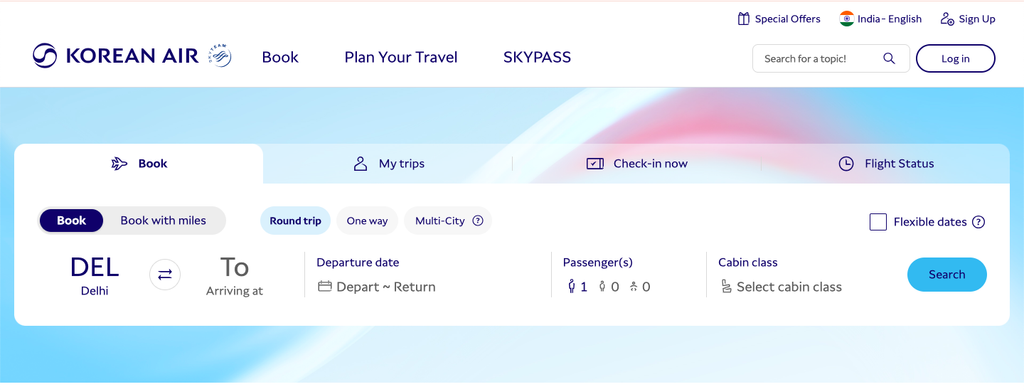Select the One way trip option

pos(367,221)
